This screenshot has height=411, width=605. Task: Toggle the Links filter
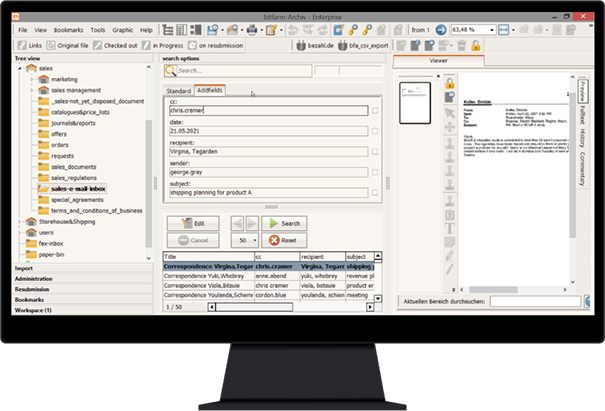point(30,46)
